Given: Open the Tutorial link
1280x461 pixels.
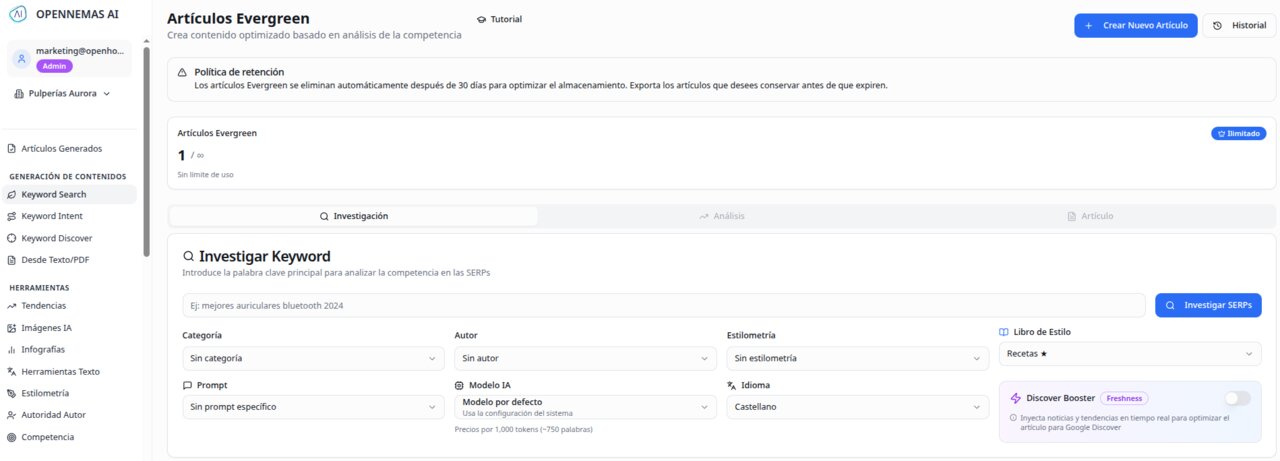Looking at the screenshot, I should pyautogui.click(x=499, y=19).
